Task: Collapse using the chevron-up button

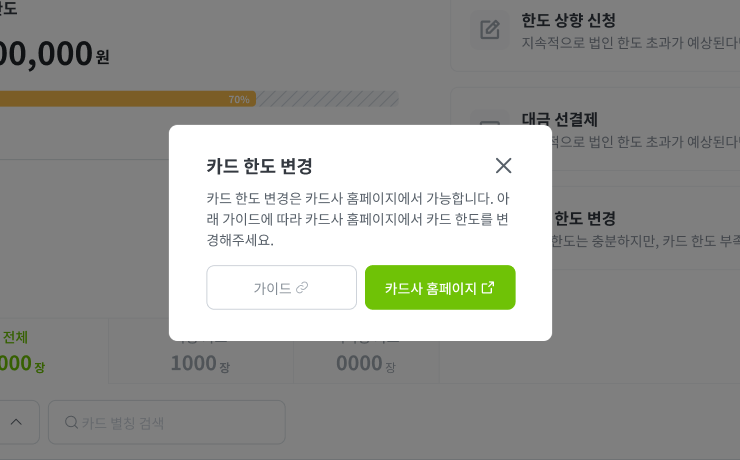Action: pyautogui.click(x=16, y=422)
